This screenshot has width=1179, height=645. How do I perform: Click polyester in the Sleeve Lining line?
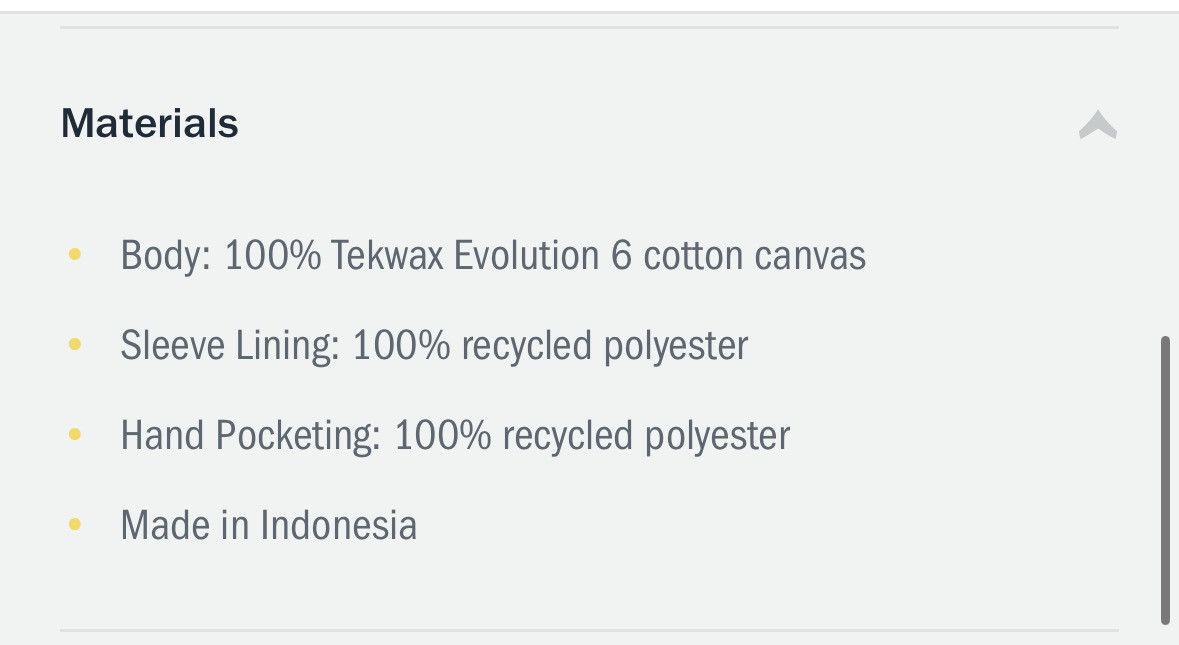pos(676,347)
